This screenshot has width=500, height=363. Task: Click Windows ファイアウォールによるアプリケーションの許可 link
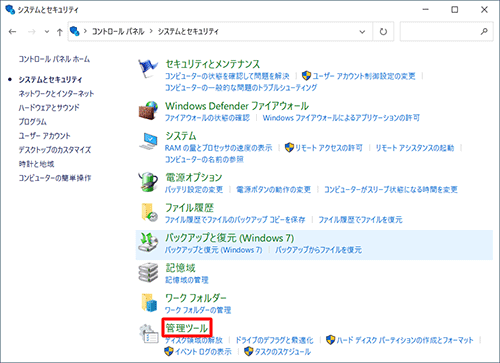(x=341, y=118)
